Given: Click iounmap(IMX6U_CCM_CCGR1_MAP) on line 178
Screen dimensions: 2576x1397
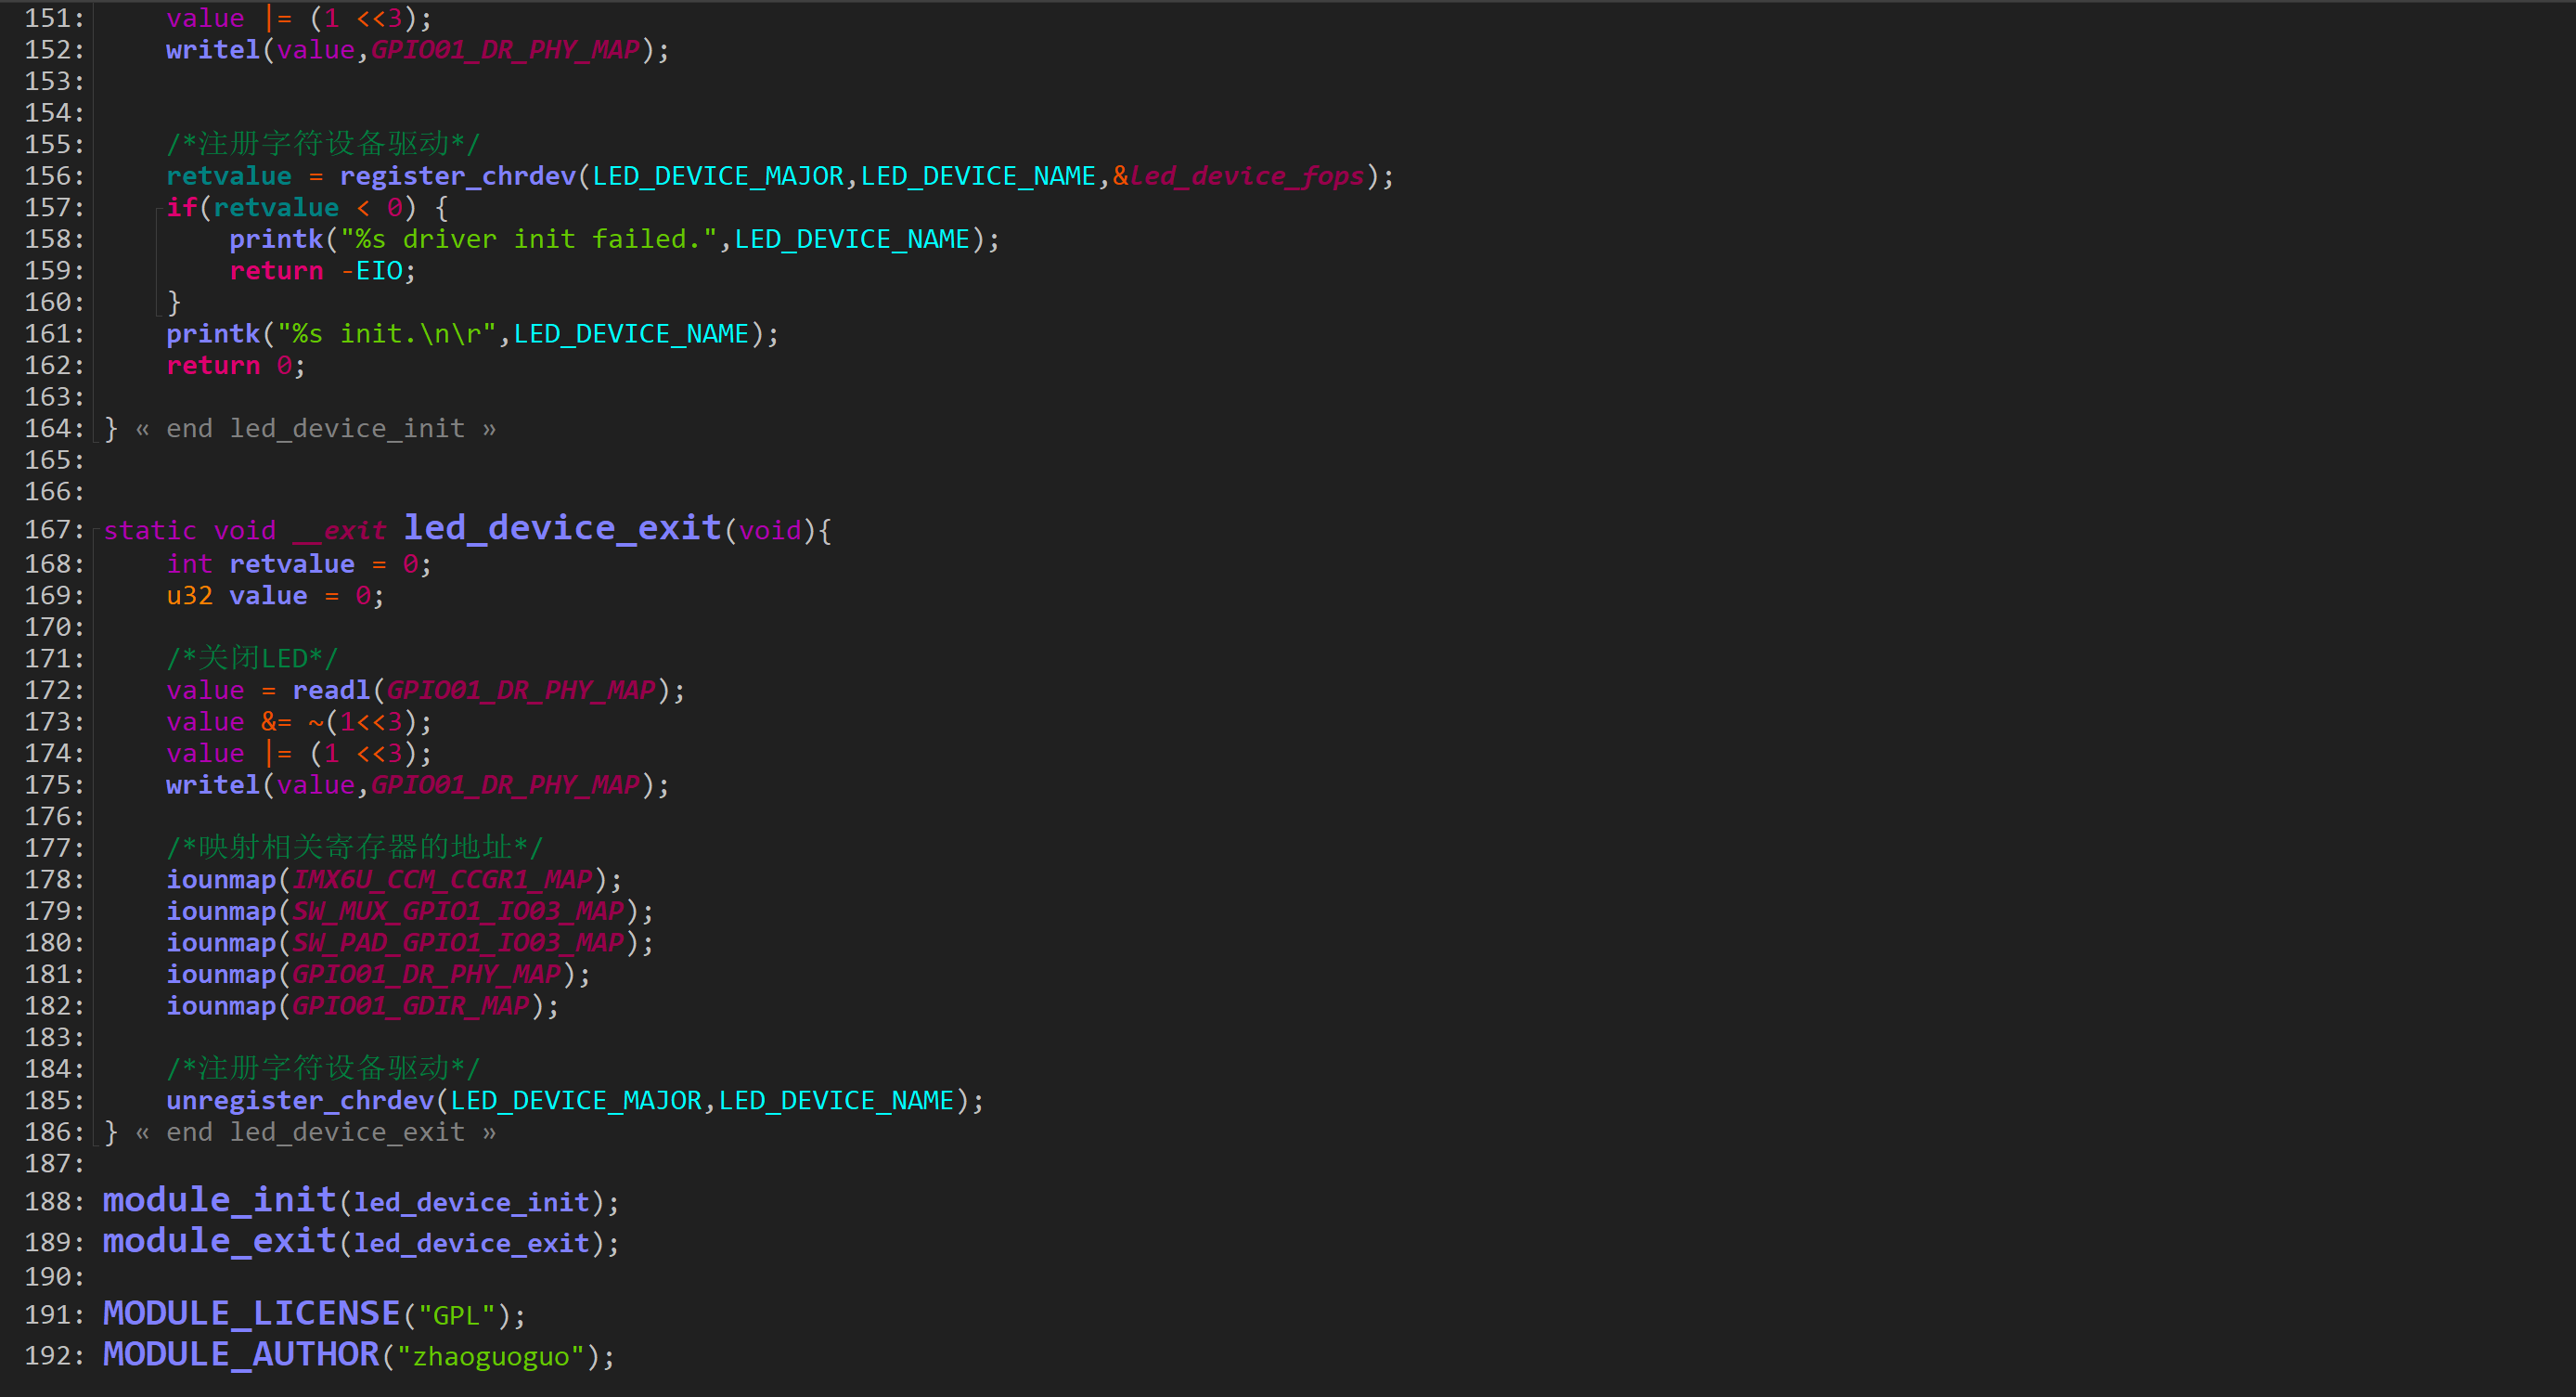Looking at the screenshot, I should [x=394, y=879].
